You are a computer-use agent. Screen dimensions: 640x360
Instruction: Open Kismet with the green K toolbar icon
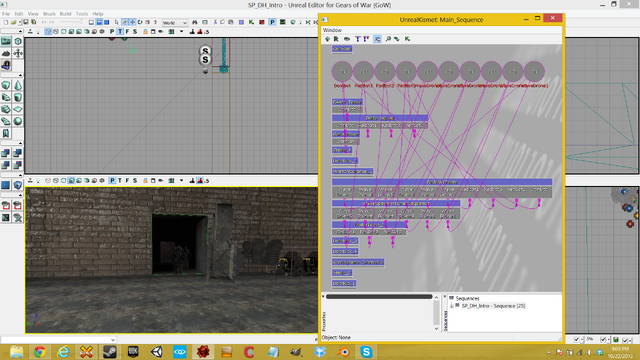click(x=251, y=22)
